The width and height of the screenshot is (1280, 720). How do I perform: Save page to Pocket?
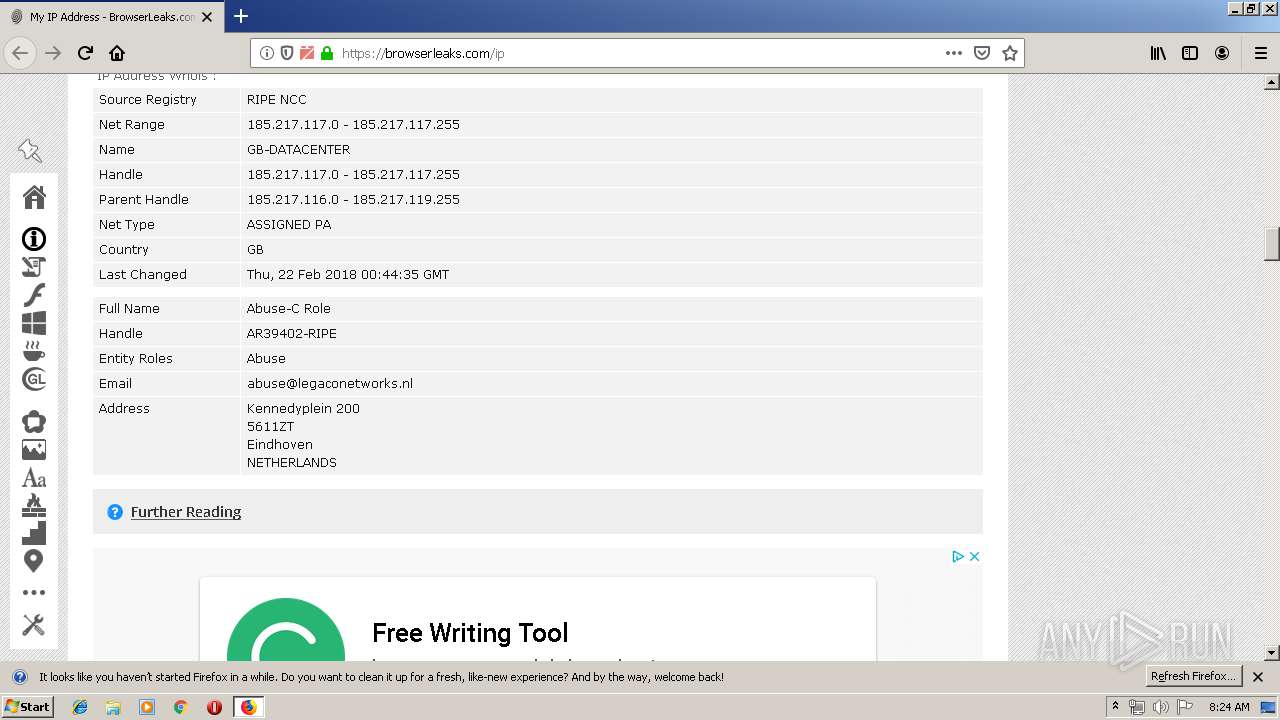point(982,53)
